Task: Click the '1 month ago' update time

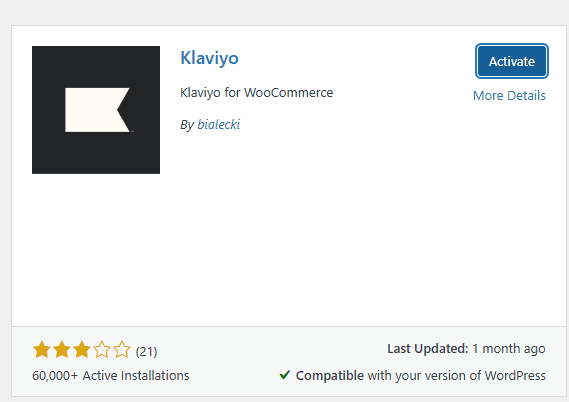Action: (x=509, y=349)
